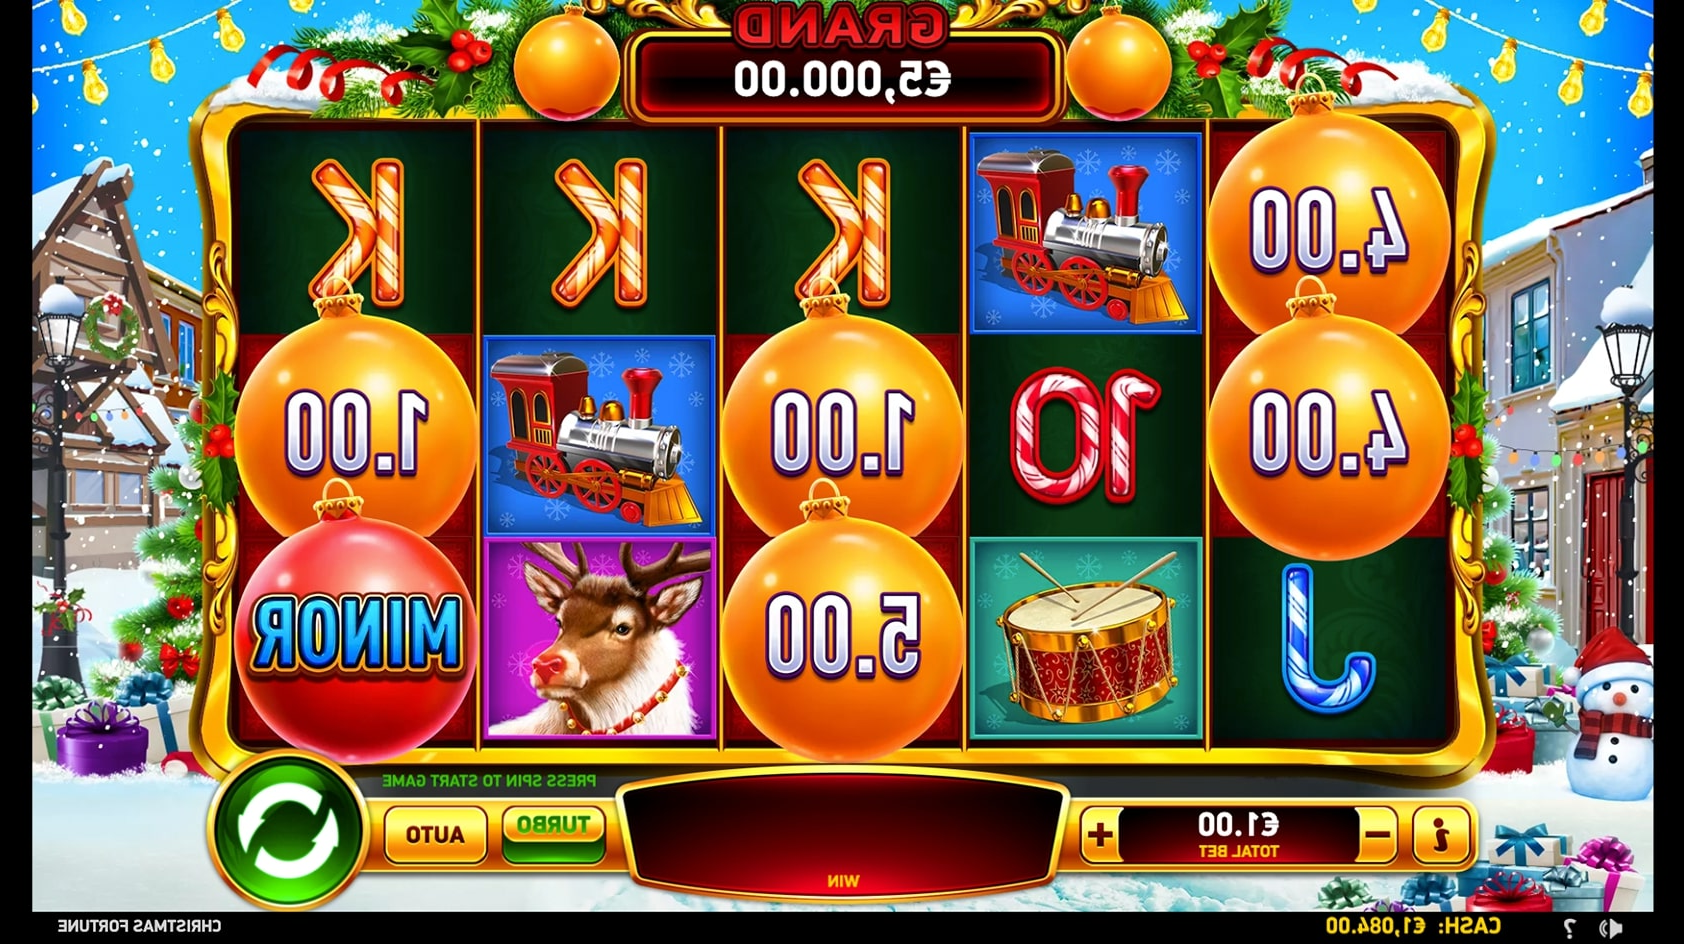Image resolution: width=1684 pixels, height=944 pixels.
Task: Open the info paytable icon
Action: 1440,834
